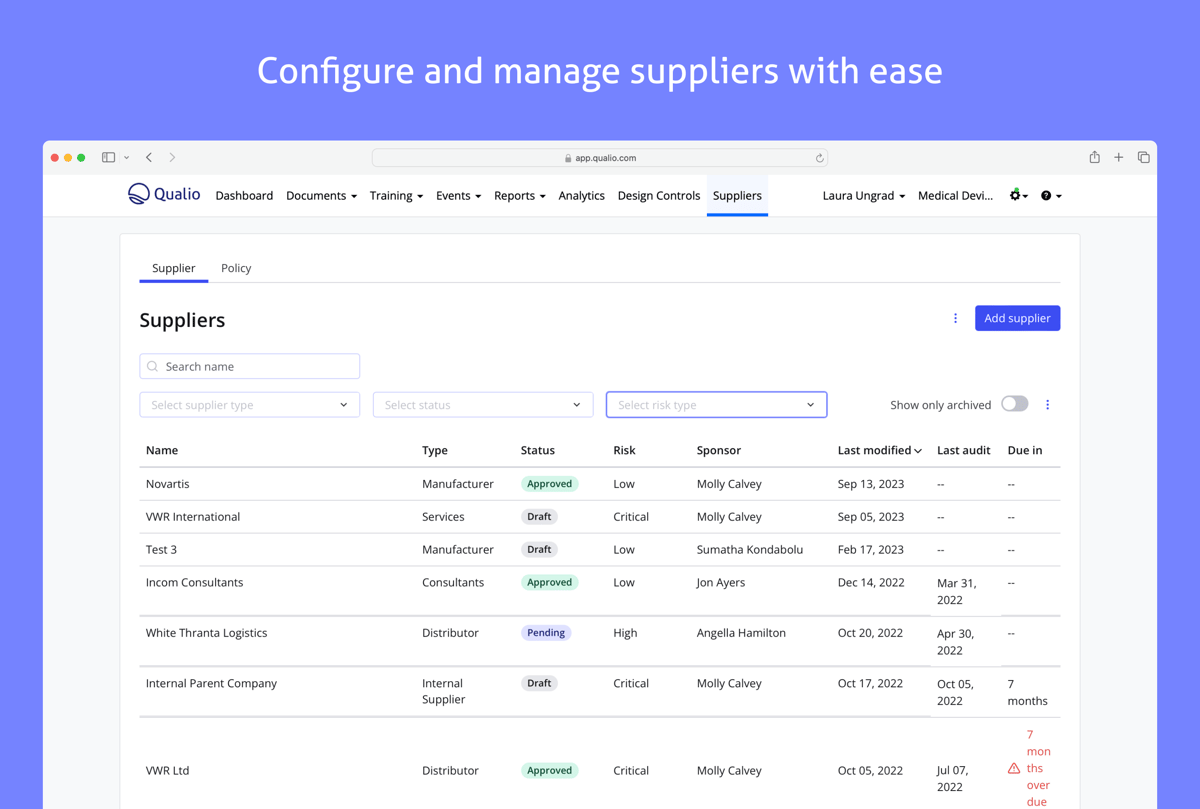The image size is (1200, 809).
Task: Open the three-dot menu beside Add supplier
Action: click(x=955, y=318)
